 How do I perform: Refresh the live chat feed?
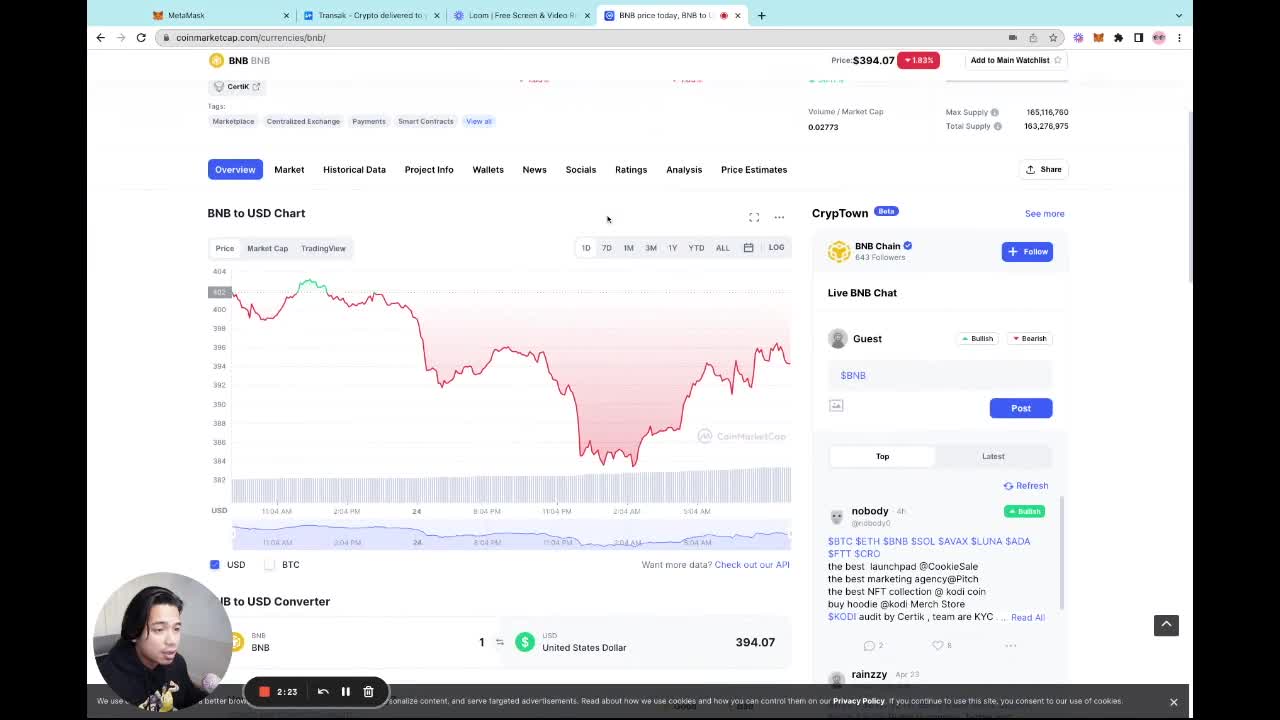coord(1026,486)
